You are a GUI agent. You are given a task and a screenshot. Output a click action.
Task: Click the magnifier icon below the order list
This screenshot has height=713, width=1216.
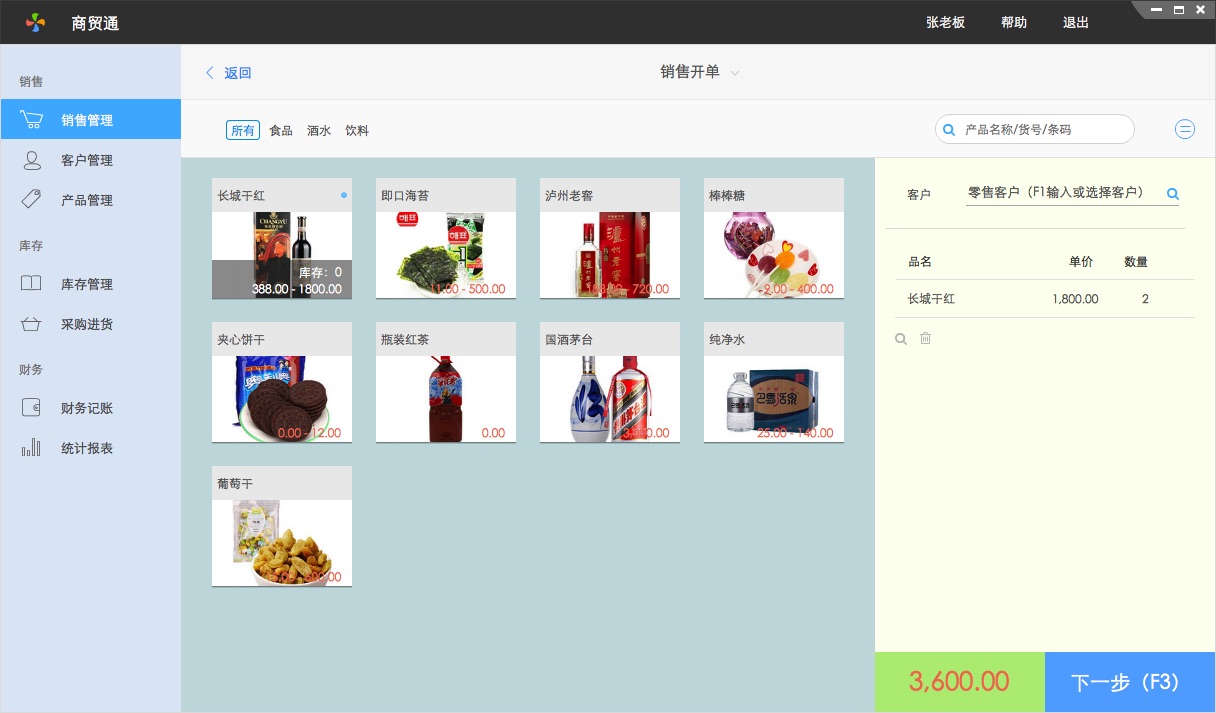(x=901, y=338)
